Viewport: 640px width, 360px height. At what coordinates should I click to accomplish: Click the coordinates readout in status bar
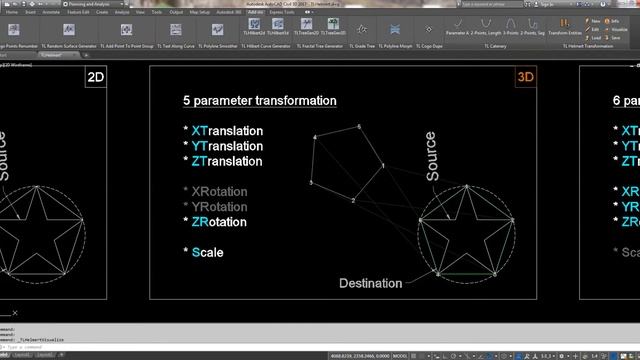360,356
